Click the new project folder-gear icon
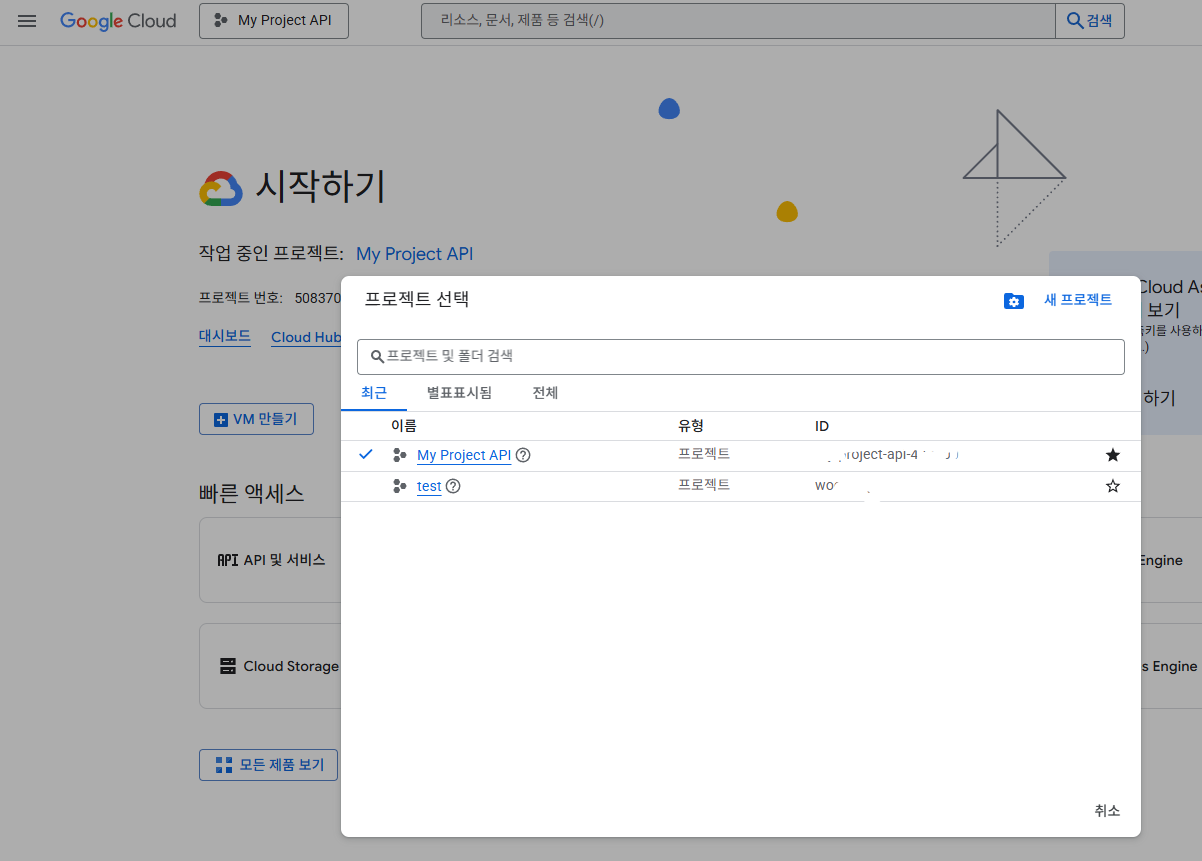Viewport: 1202px width, 861px height. [x=1014, y=301]
